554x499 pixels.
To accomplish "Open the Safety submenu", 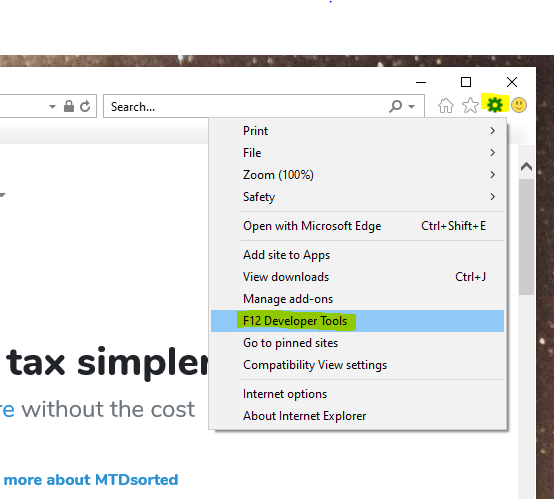I will [357, 196].
